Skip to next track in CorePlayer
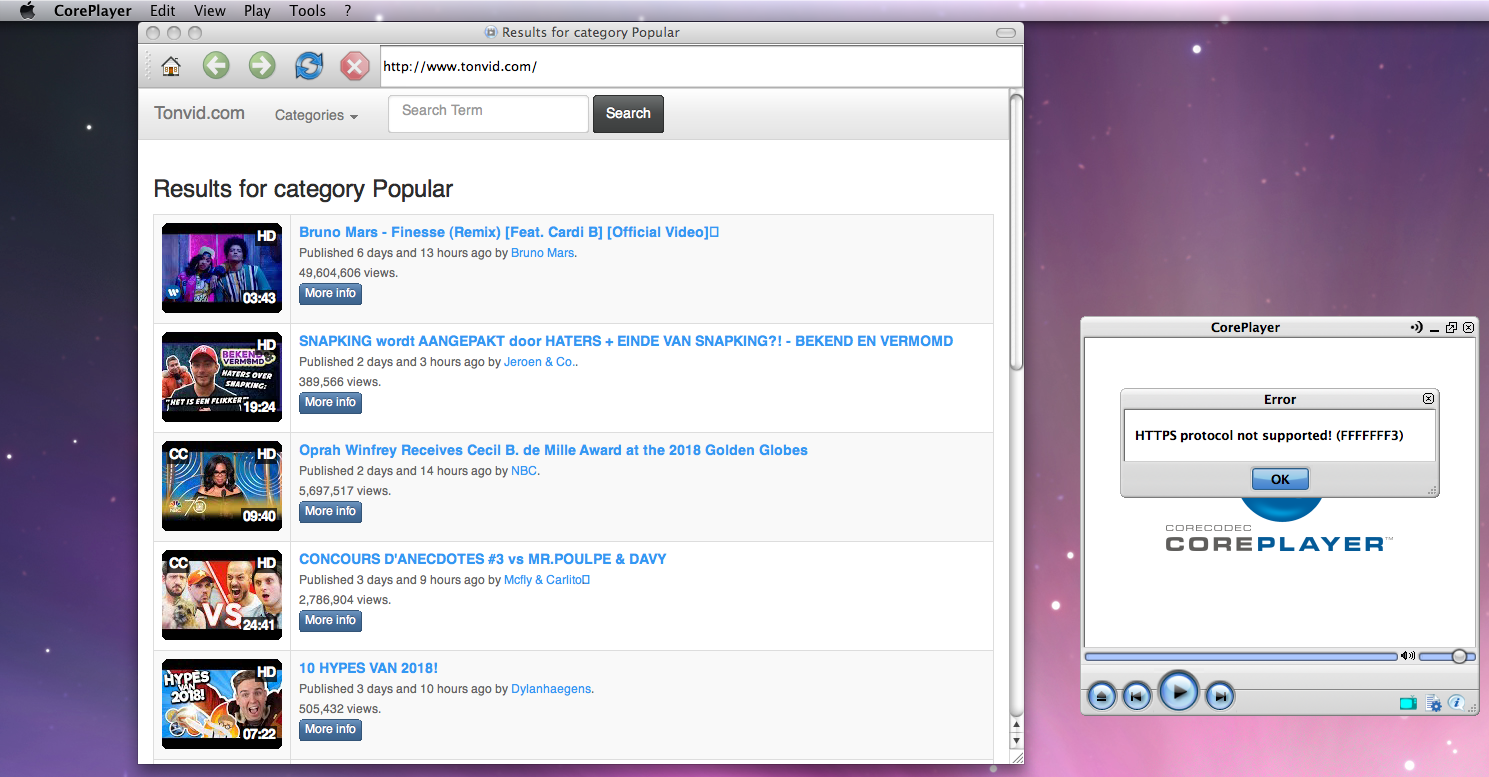 point(1219,695)
